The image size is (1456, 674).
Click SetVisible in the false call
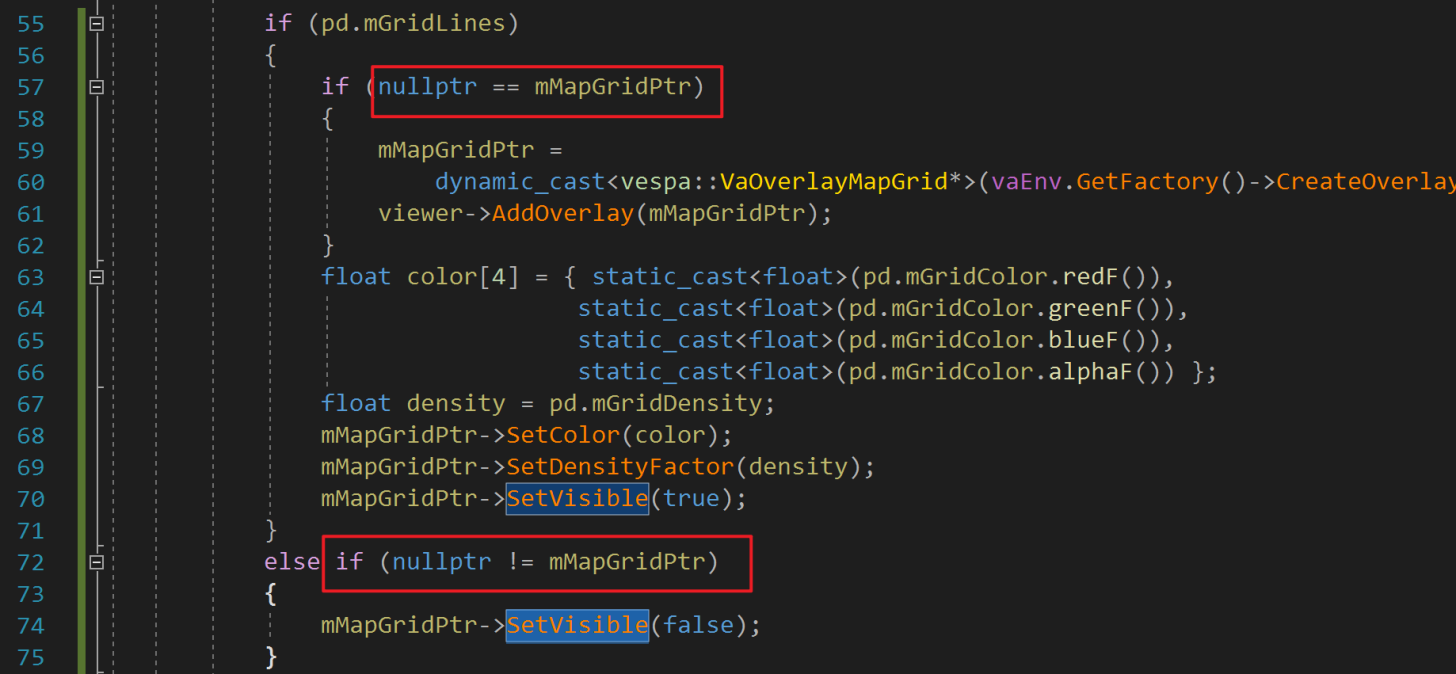click(x=577, y=626)
